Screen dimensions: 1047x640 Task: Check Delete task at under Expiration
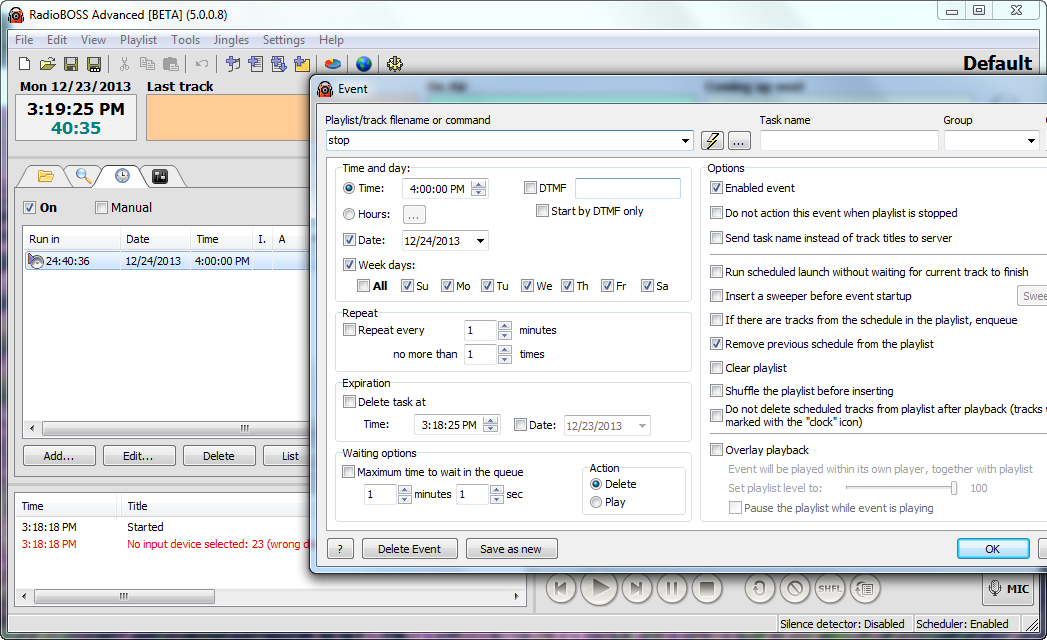pos(349,402)
